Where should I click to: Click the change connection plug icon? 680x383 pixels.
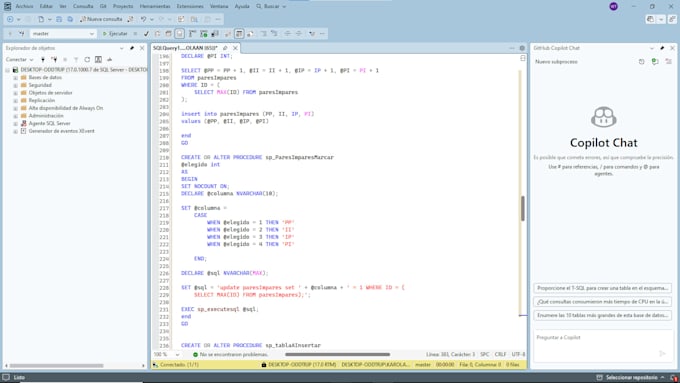(x=22, y=33)
